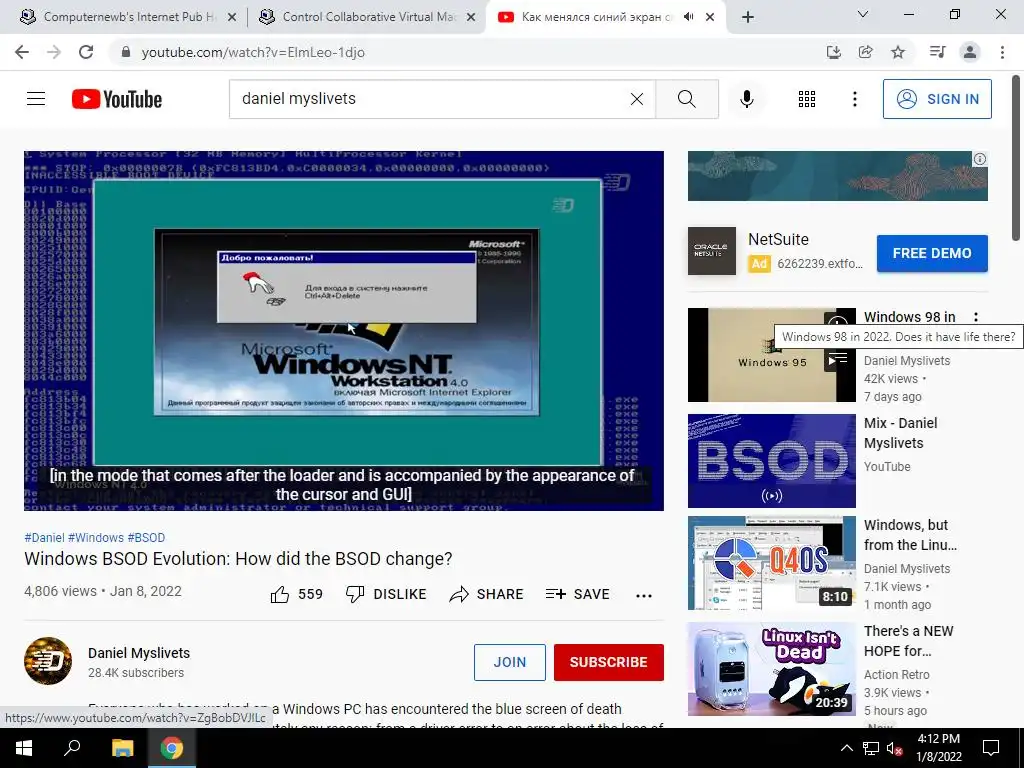
Task: Open options menu for Windows 98 video
Action: click(x=976, y=317)
